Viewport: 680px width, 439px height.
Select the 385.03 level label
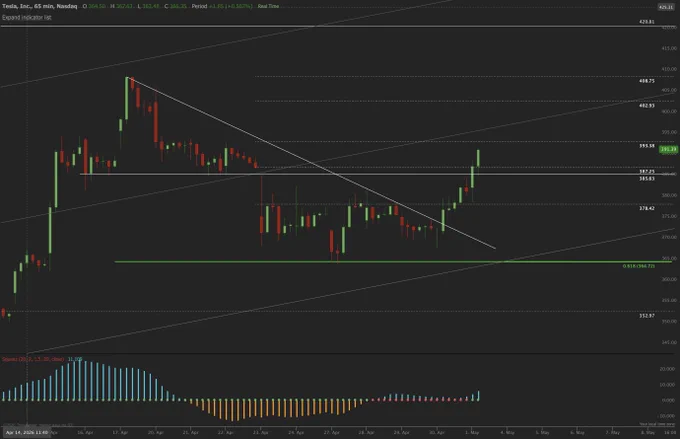tap(647, 178)
